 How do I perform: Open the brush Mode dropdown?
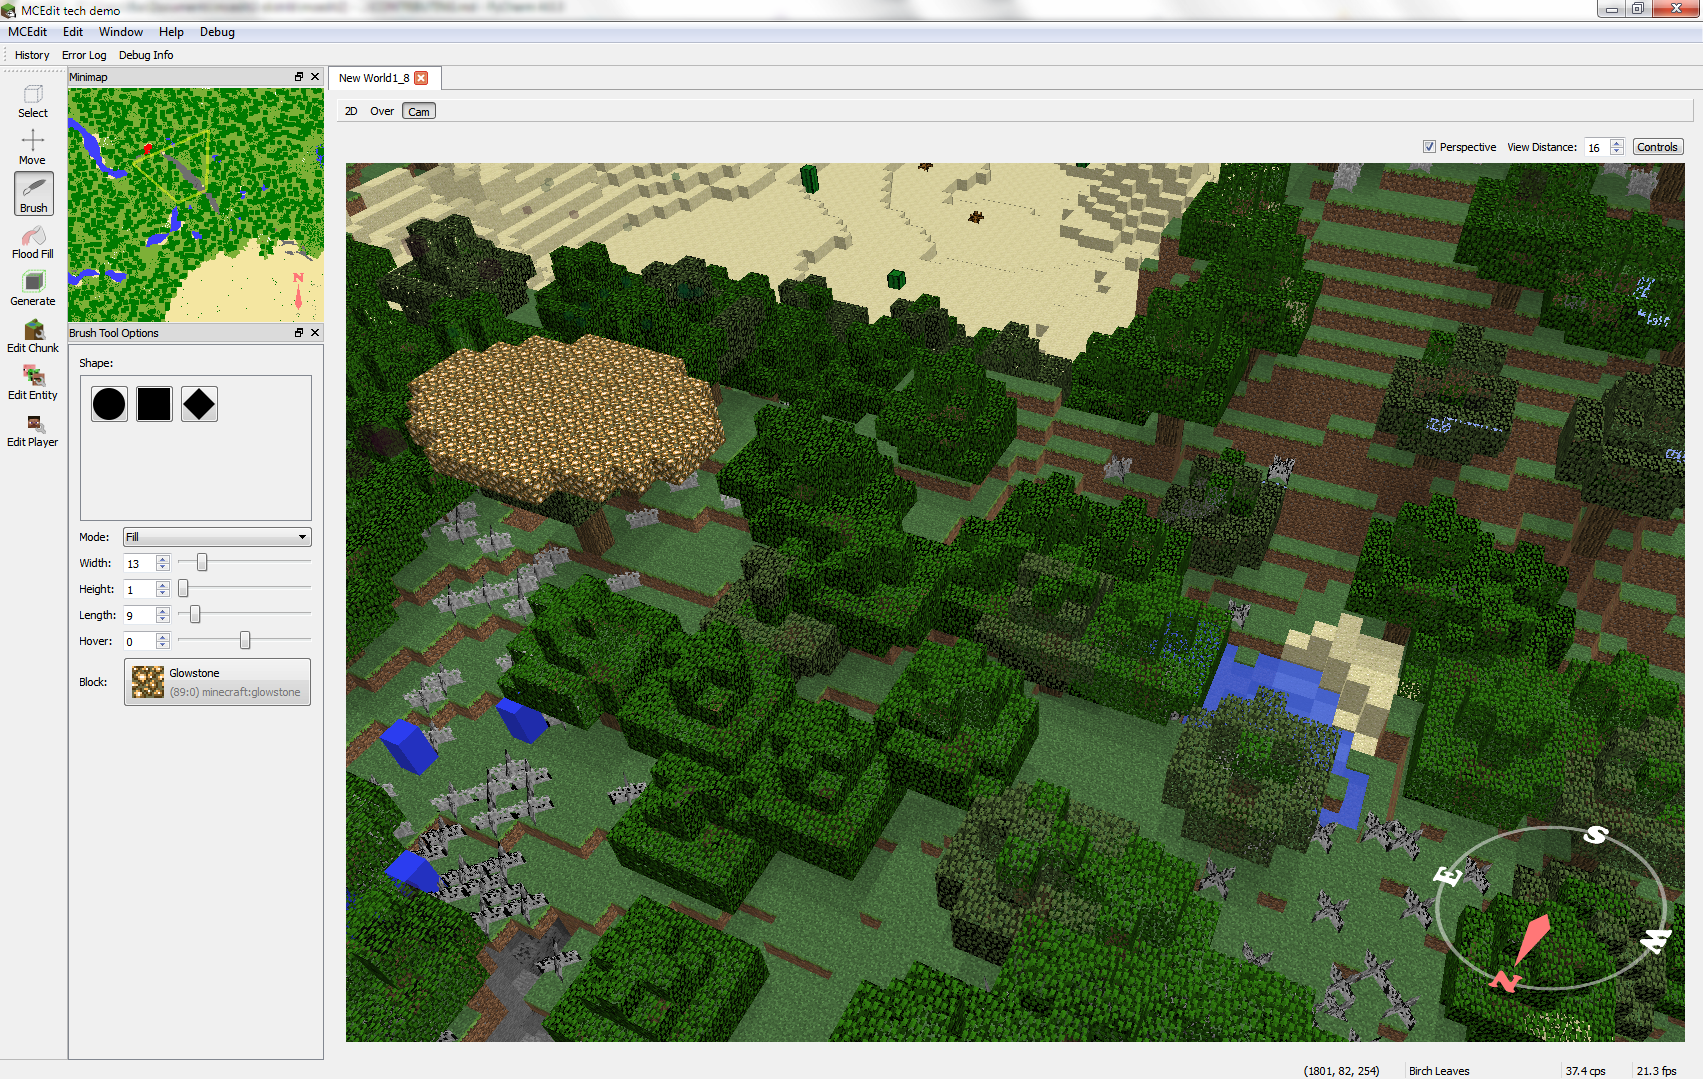(x=217, y=537)
